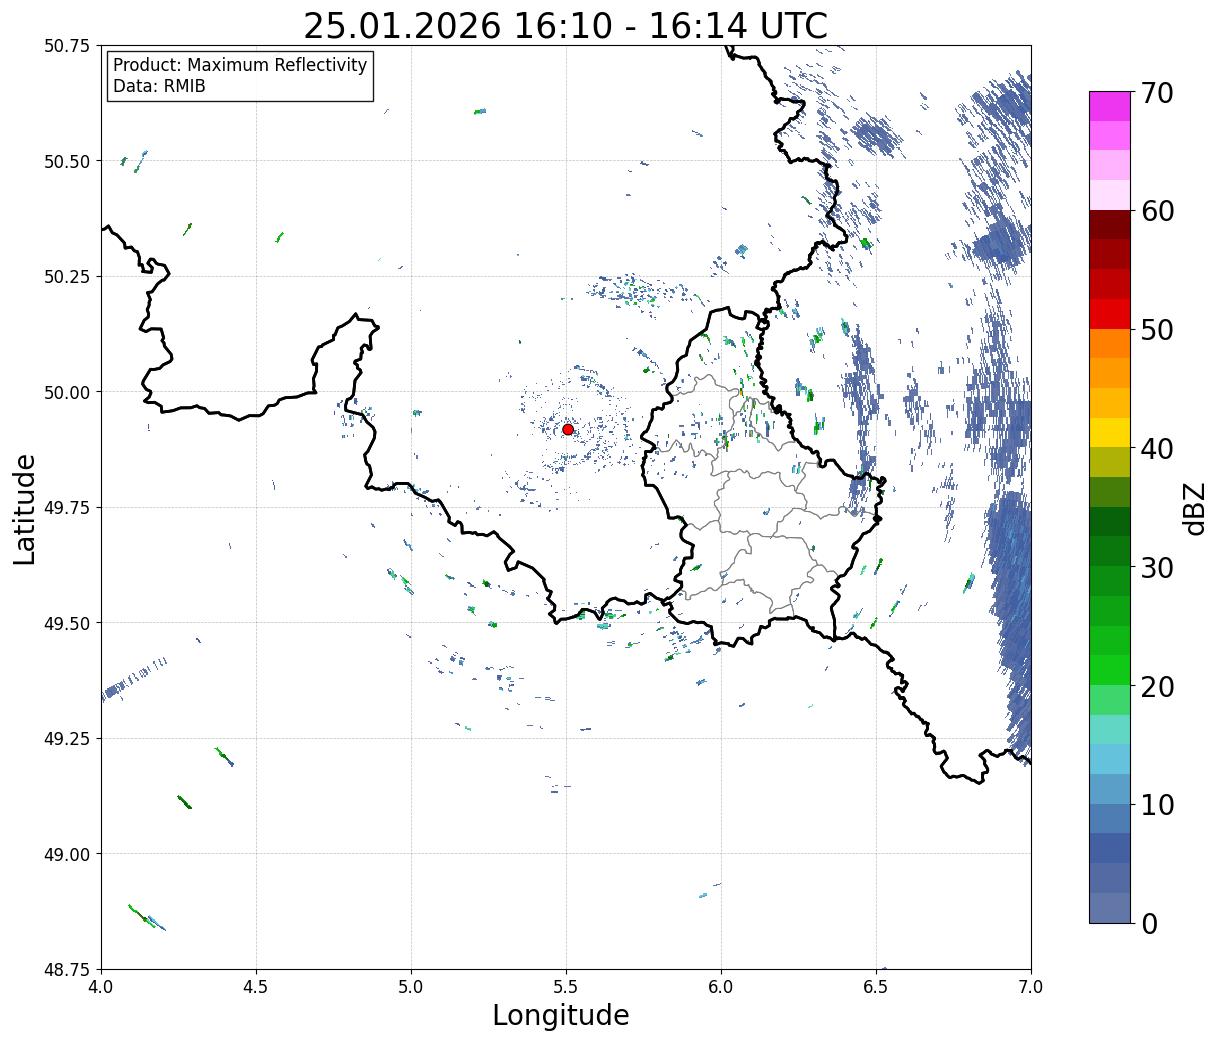Click longitude tick label 4.5
Screen dimensions: 1219x1040
256,987
